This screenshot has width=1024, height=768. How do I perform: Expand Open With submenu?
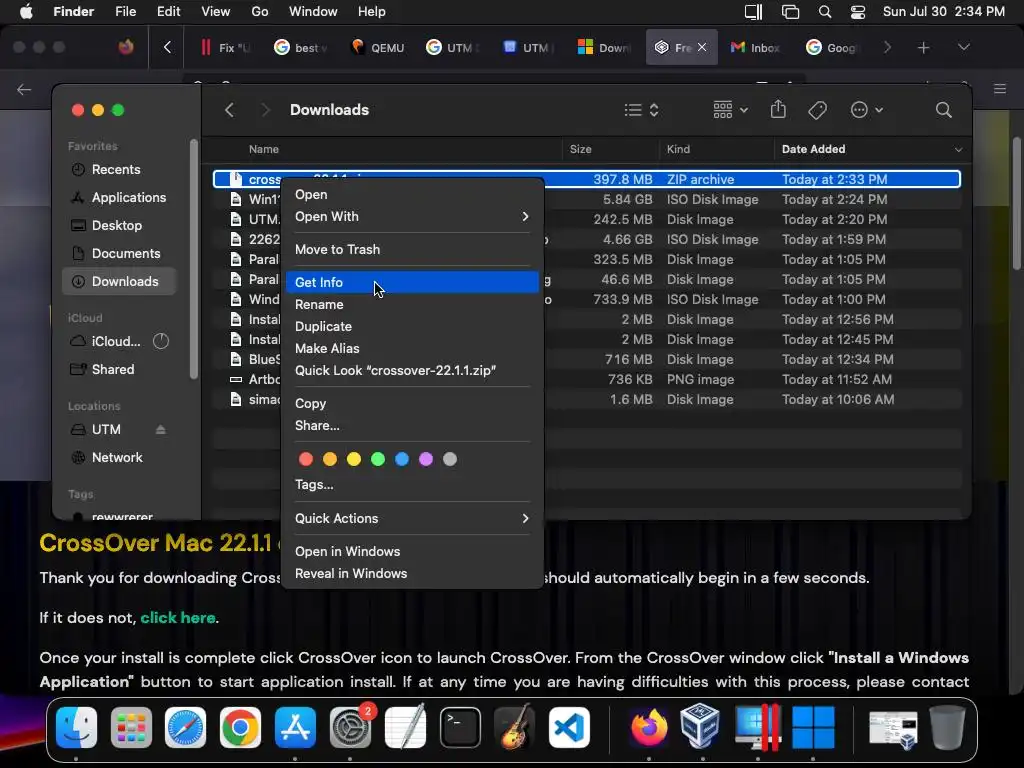click(x=412, y=217)
